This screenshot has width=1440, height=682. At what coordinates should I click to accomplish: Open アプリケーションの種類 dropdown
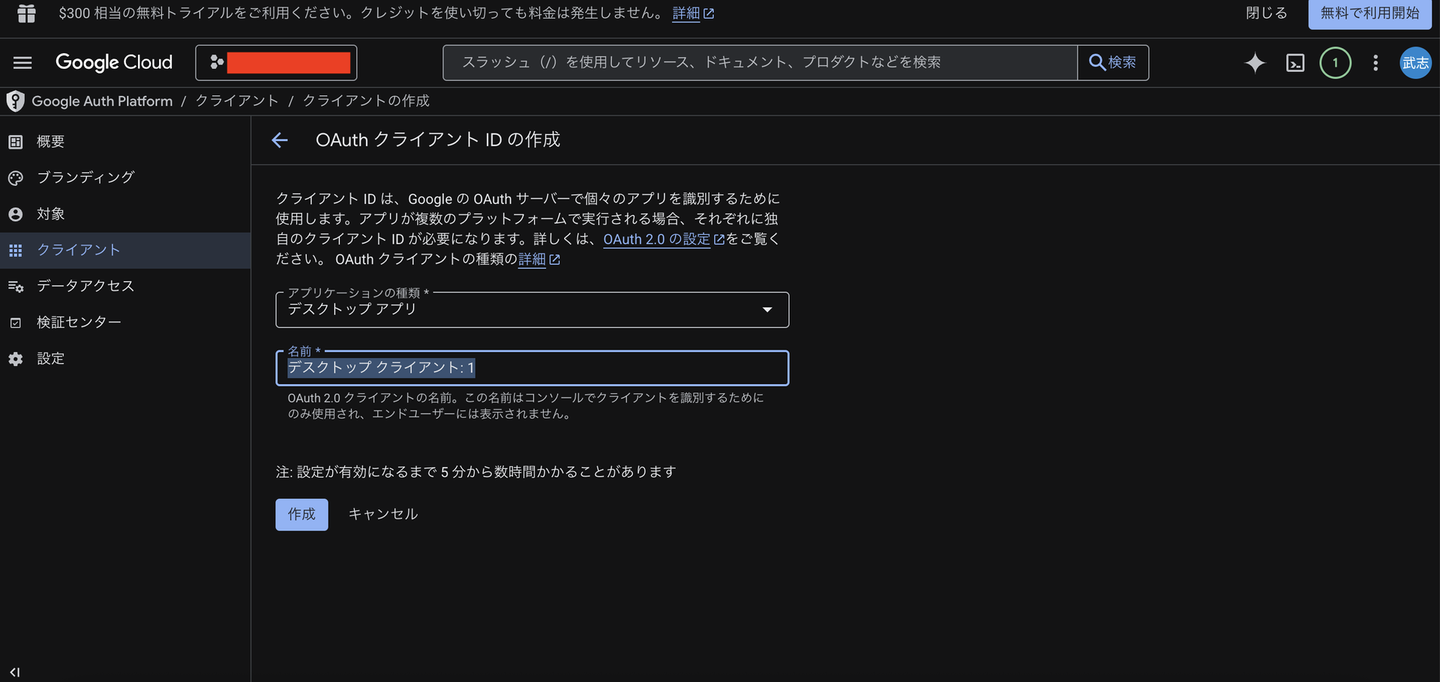point(532,310)
